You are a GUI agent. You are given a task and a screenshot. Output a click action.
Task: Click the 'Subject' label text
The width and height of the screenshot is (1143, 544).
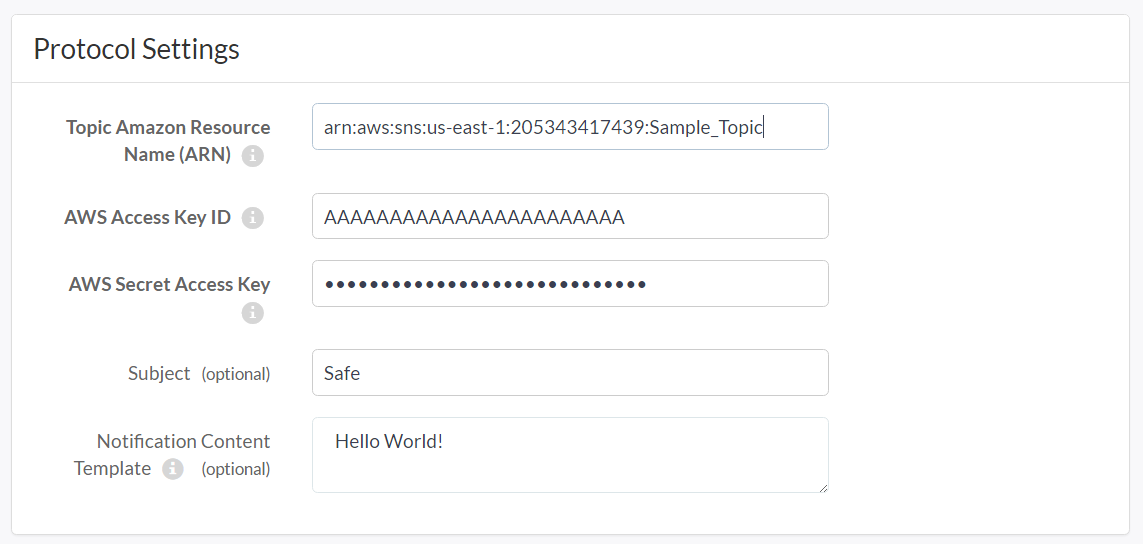pyautogui.click(x=159, y=373)
